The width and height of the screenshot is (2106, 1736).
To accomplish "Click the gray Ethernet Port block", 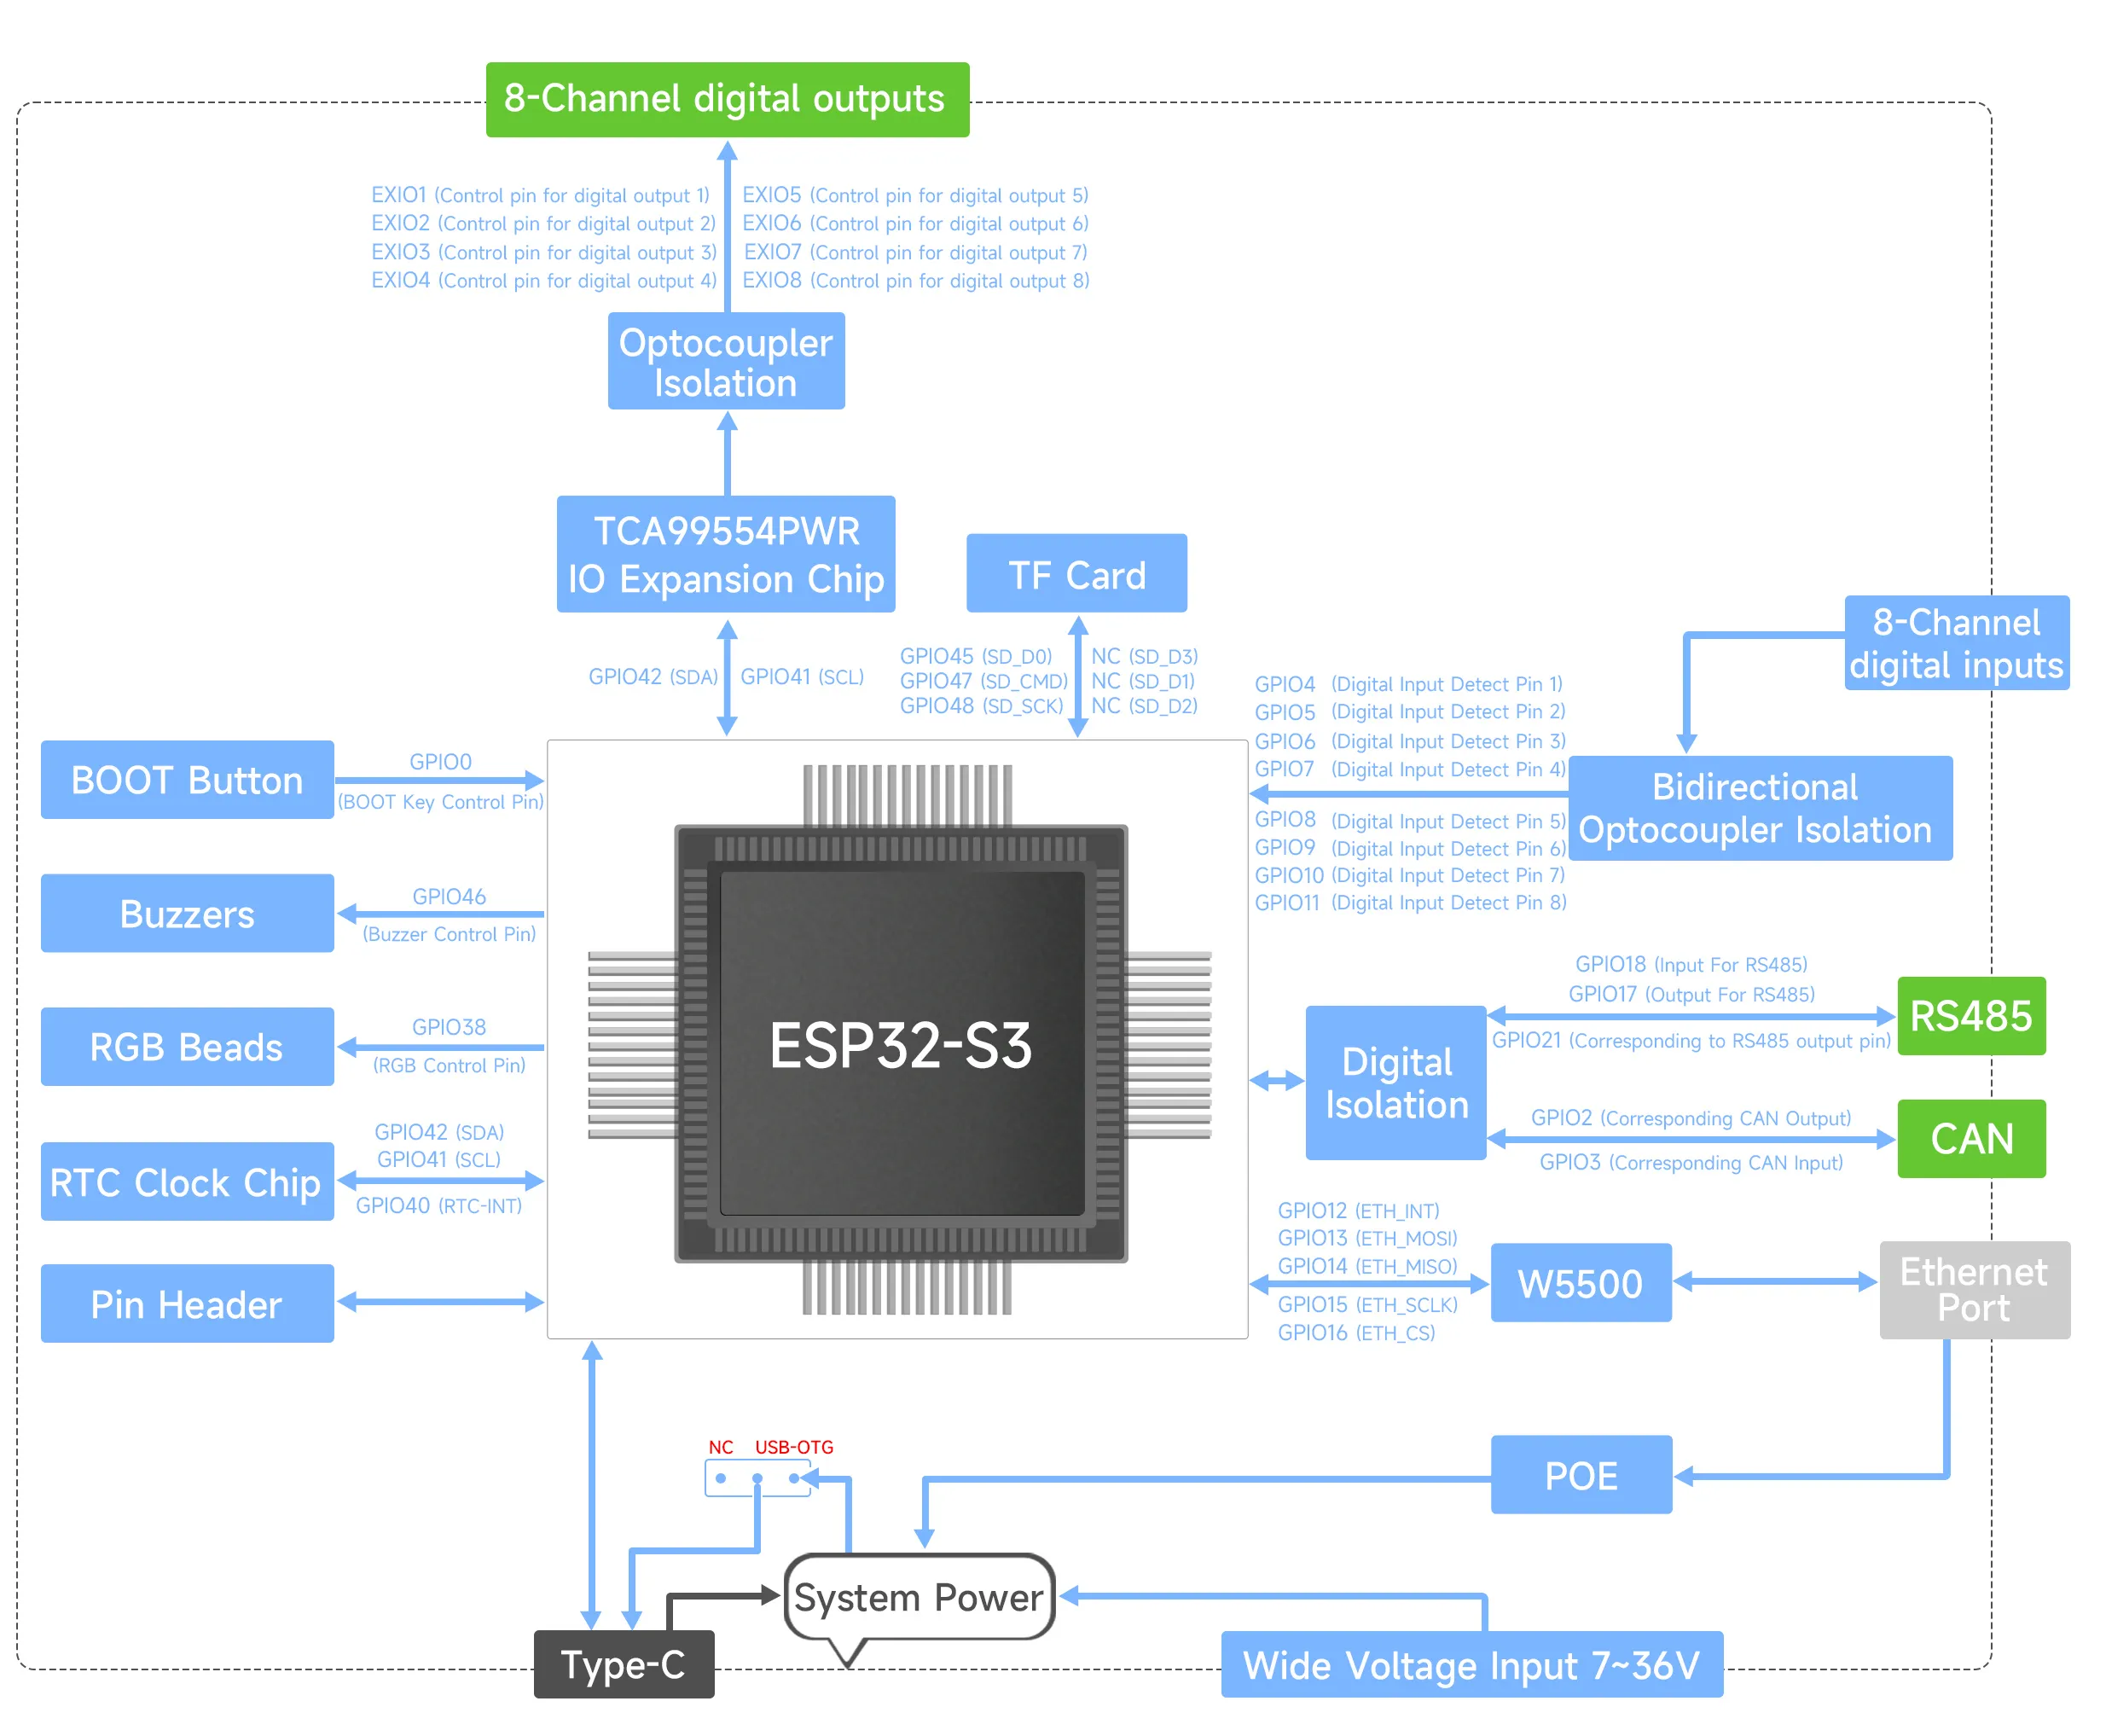I will pyautogui.click(x=1974, y=1290).
